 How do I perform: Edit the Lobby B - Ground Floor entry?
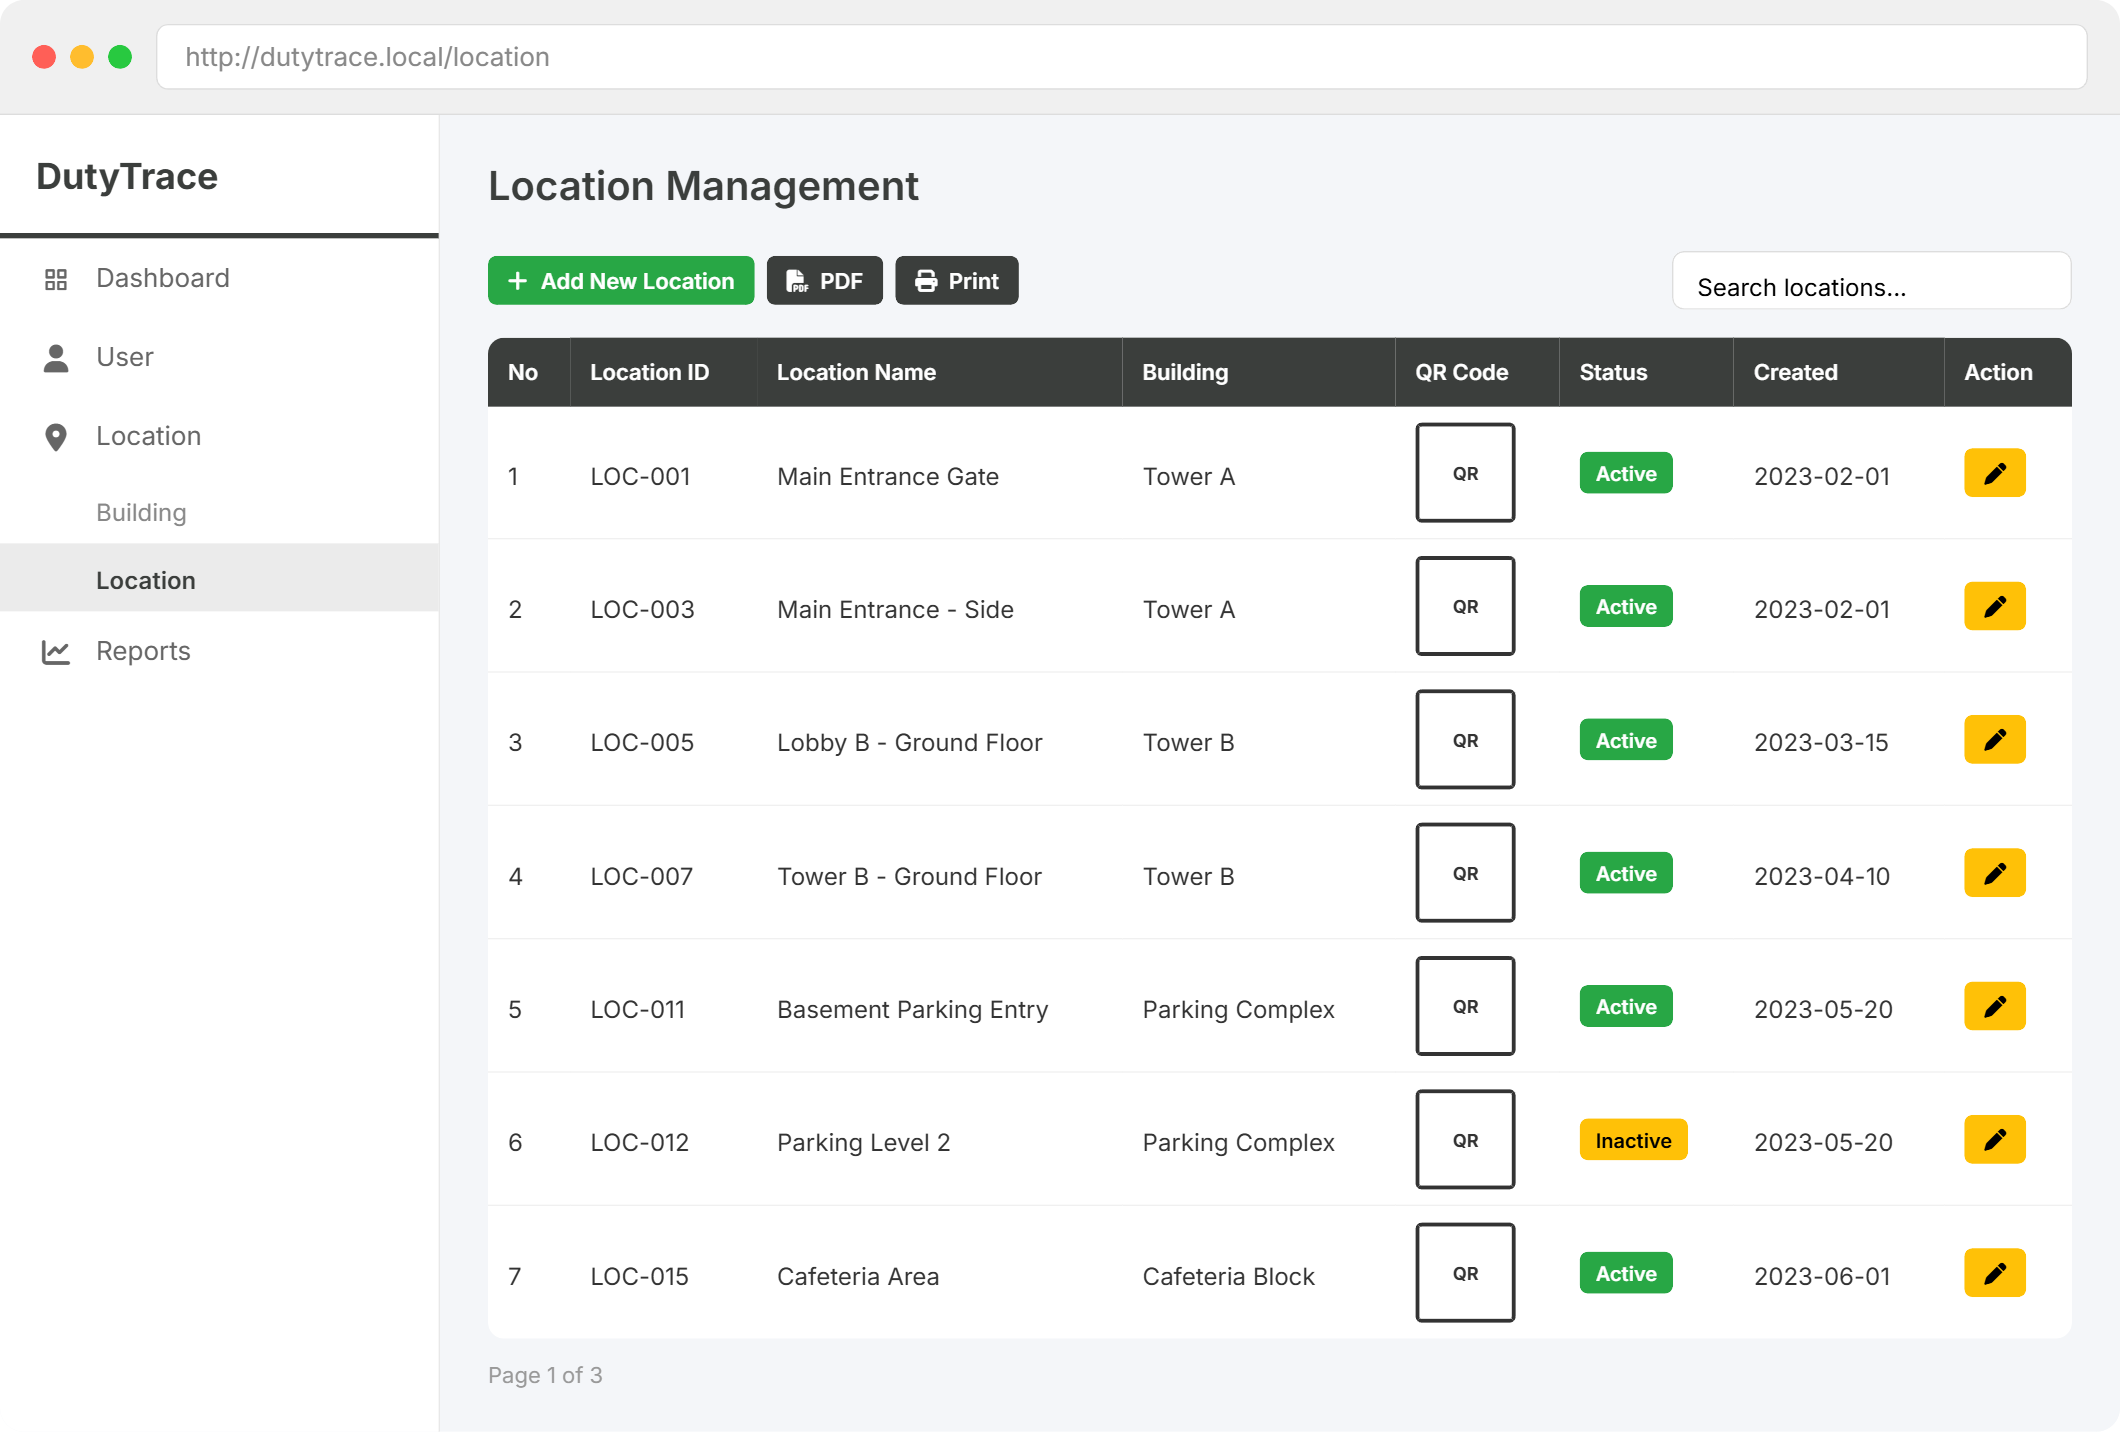click(1994, 740)
